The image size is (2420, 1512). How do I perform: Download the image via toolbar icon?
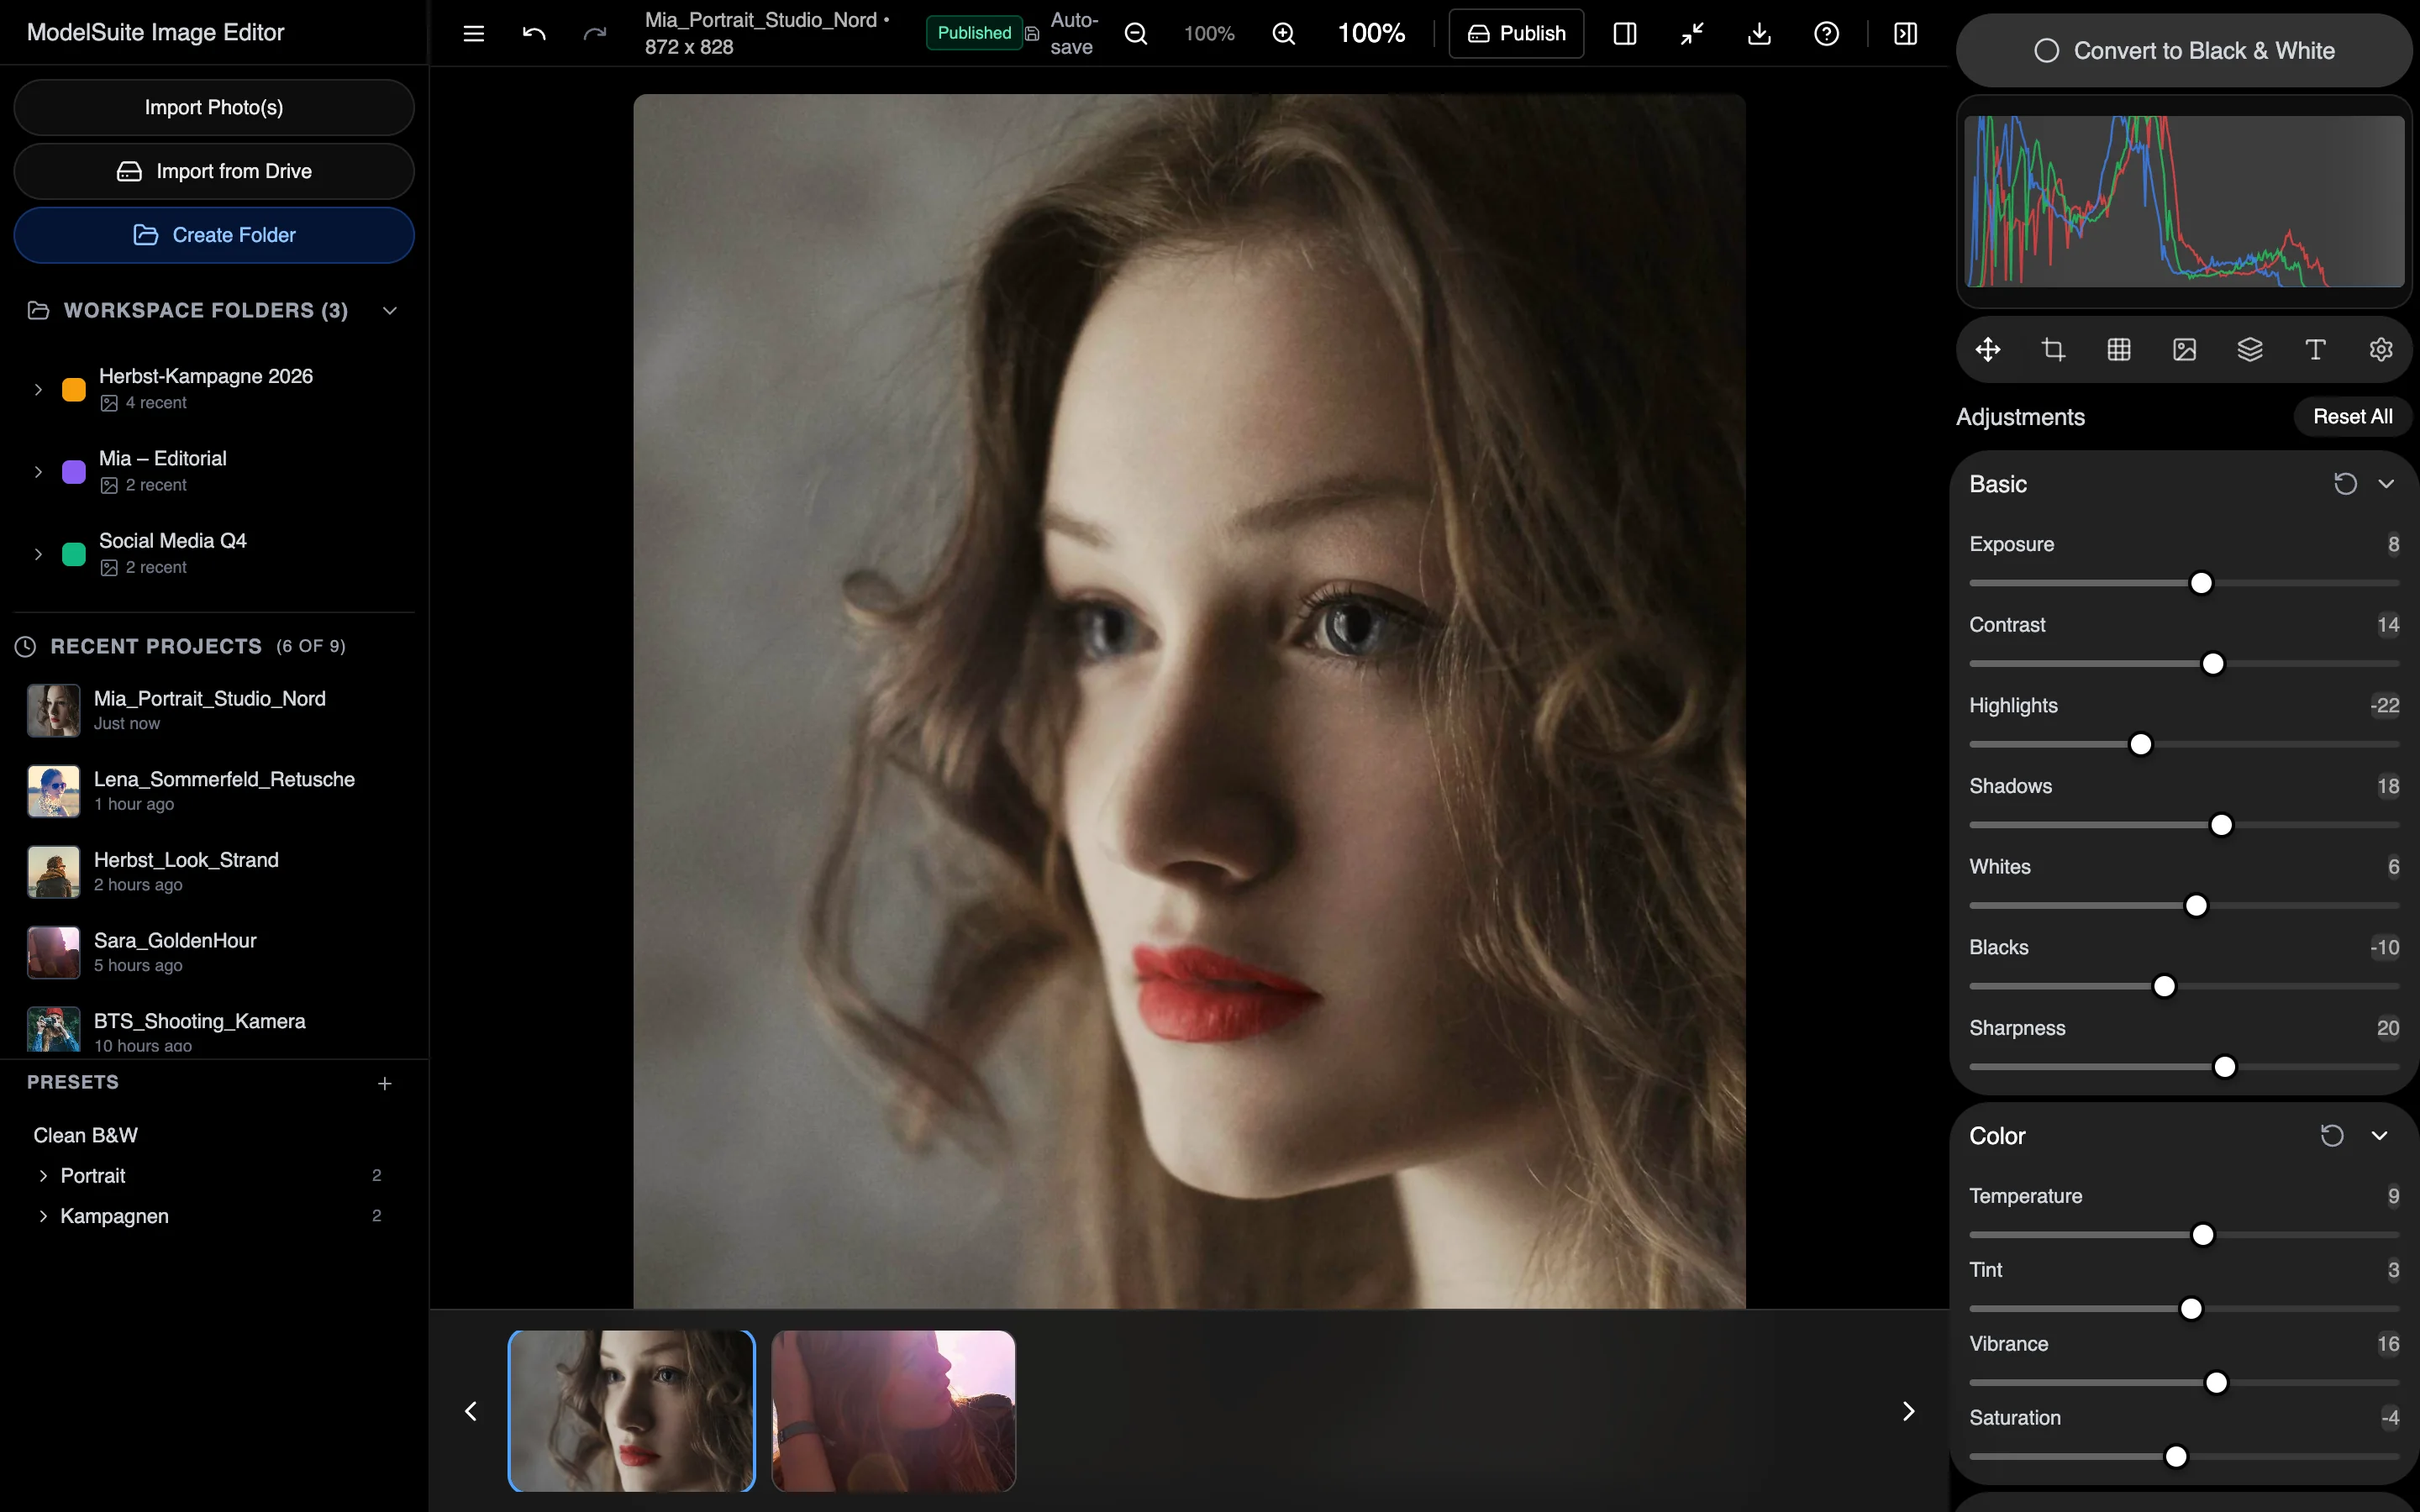1759,34
